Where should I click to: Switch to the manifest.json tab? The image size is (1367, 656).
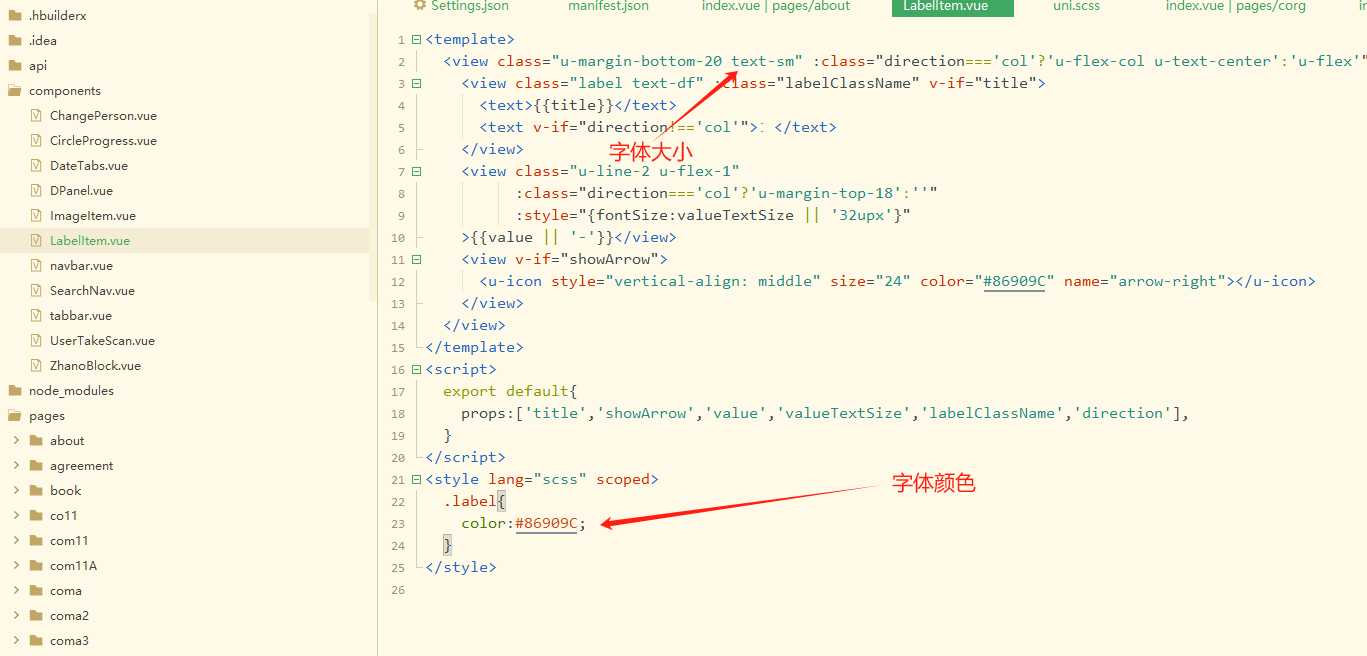608,6
